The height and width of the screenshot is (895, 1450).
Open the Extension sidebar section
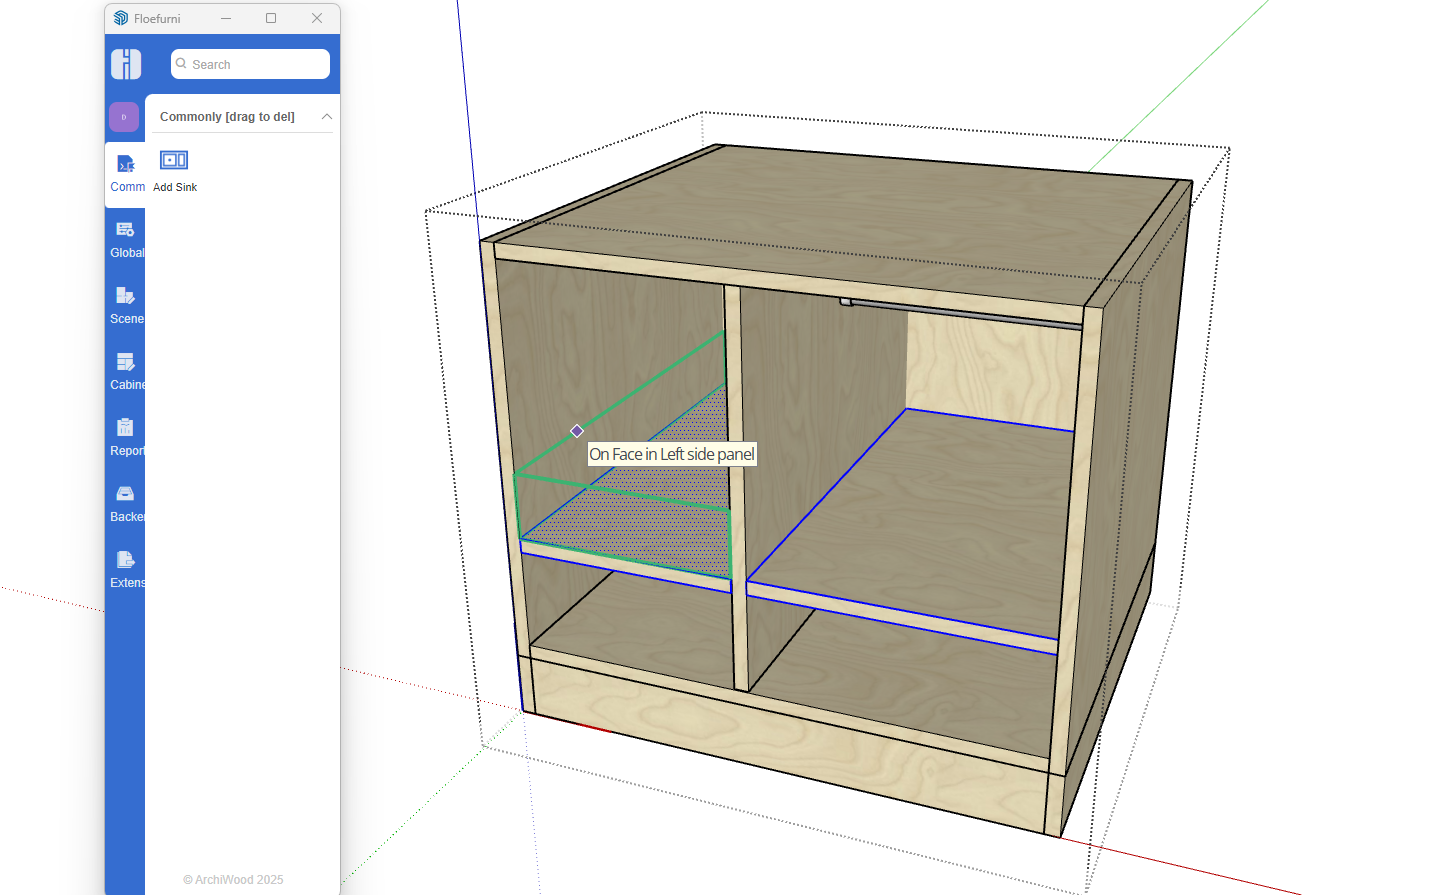coord(126,570)
